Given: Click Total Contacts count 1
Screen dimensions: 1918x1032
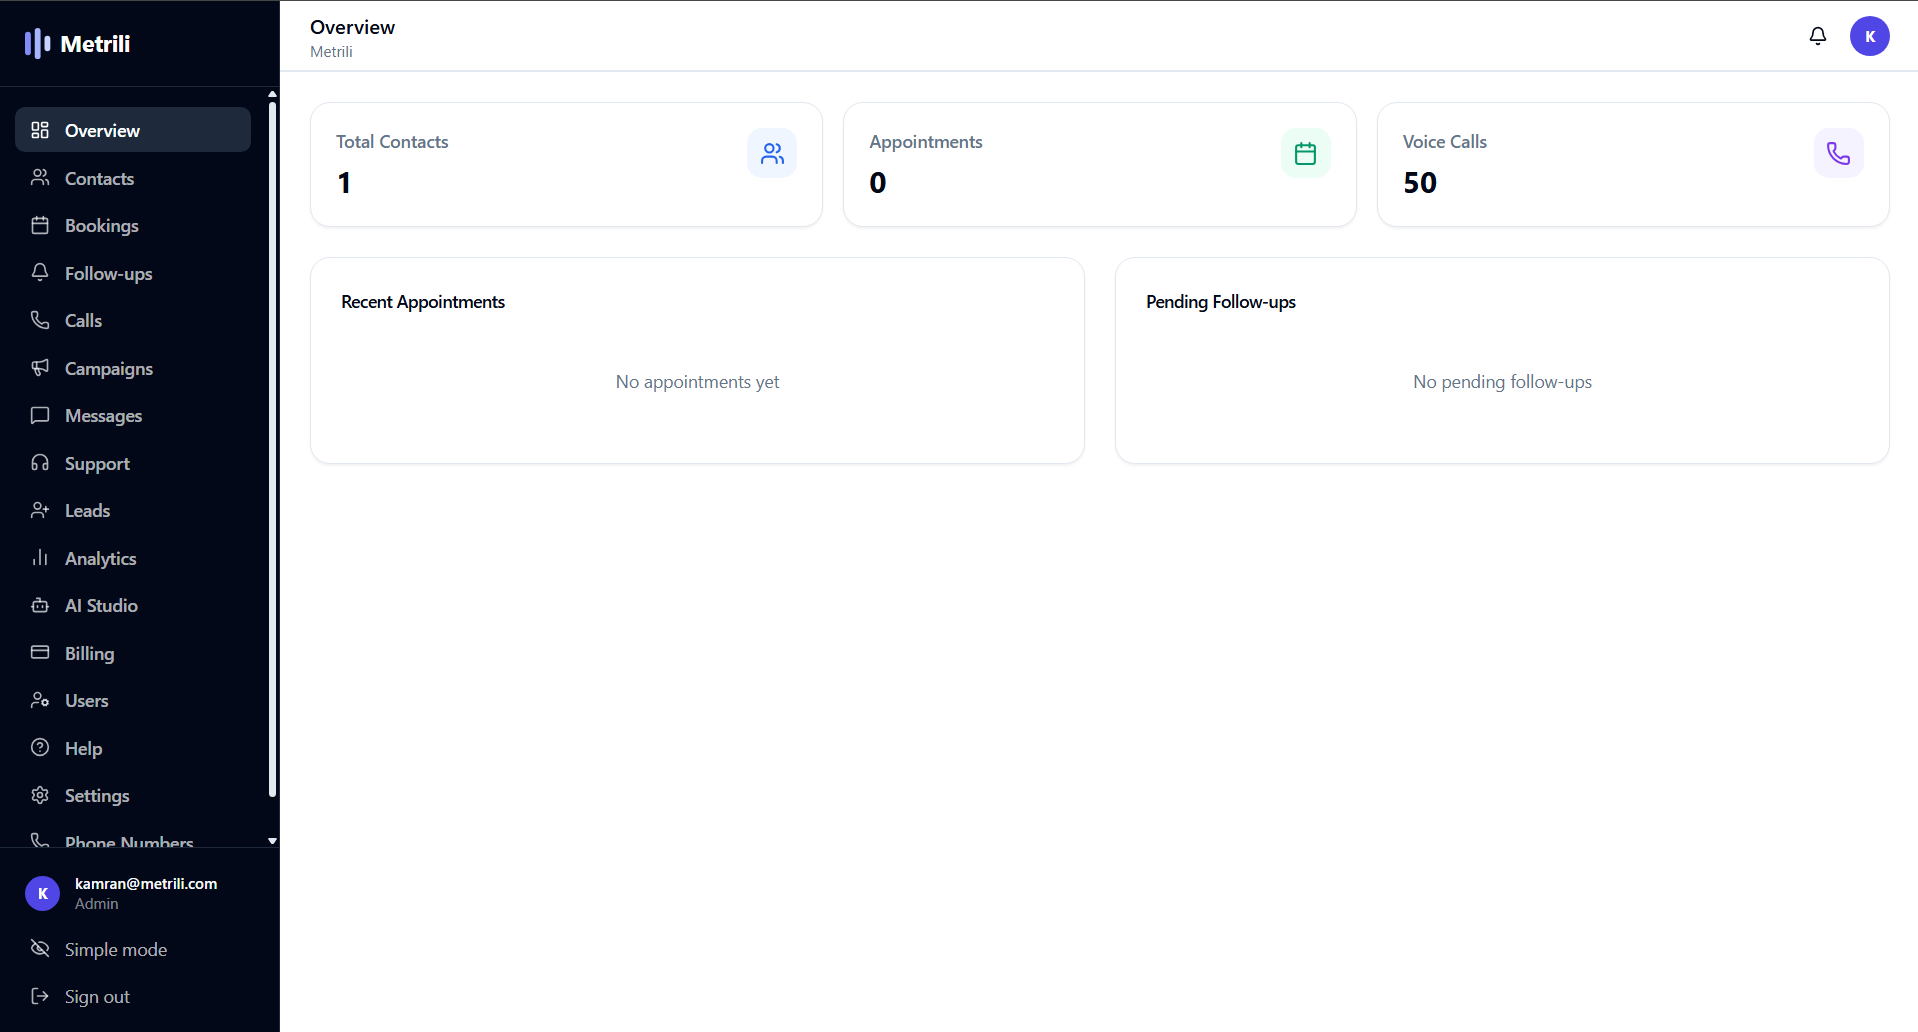Looking at the screenshot, I should coord(344,182).
